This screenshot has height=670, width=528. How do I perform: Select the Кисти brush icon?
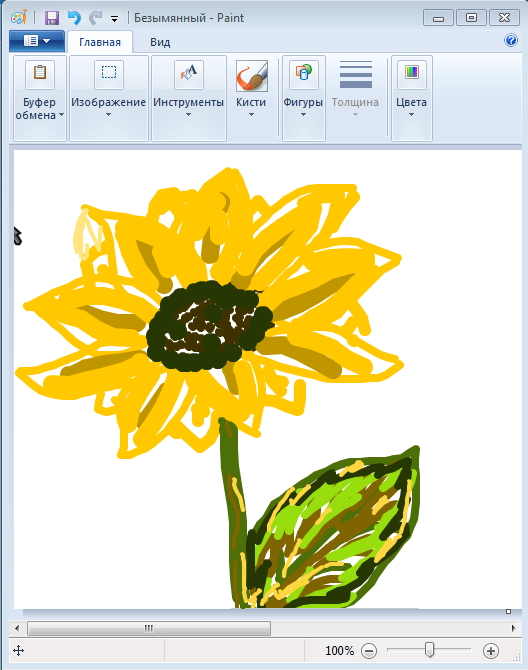click(x=252, y=76)
